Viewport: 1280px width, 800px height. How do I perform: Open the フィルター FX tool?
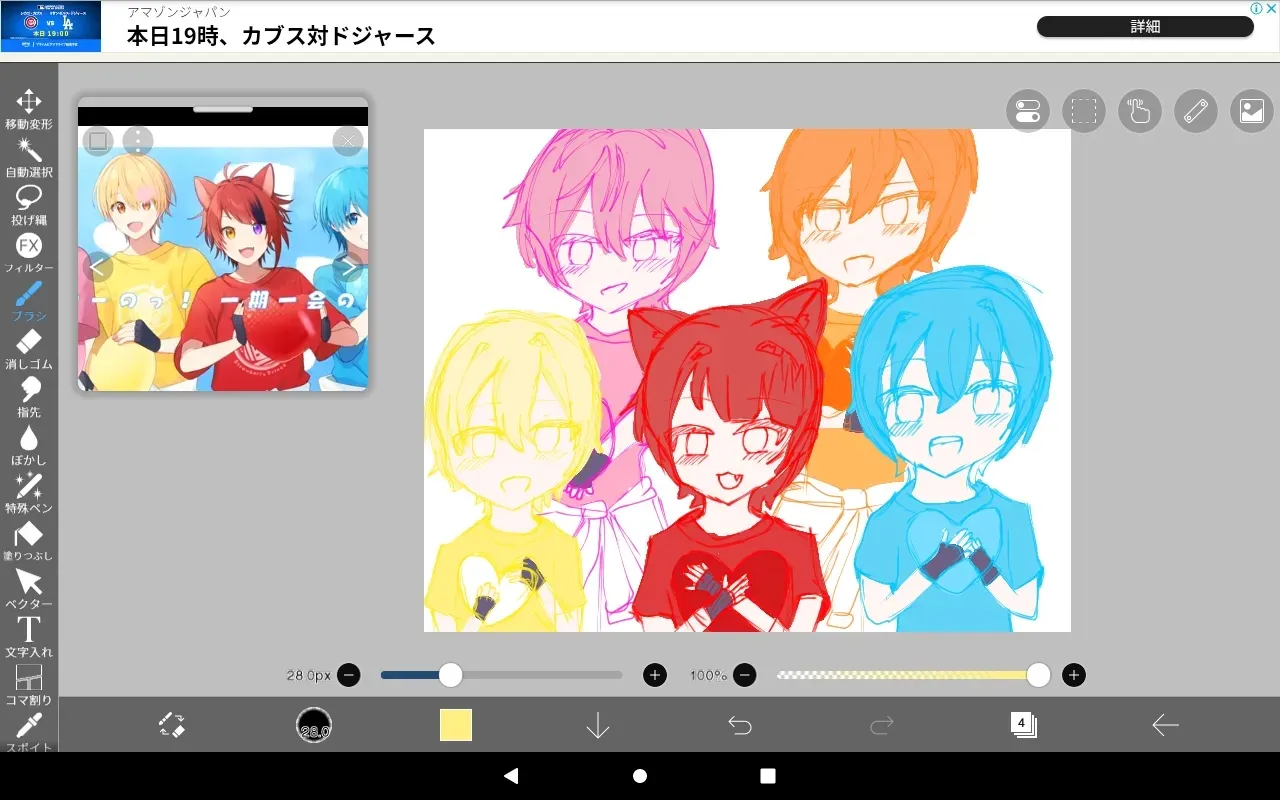[29, 253]
